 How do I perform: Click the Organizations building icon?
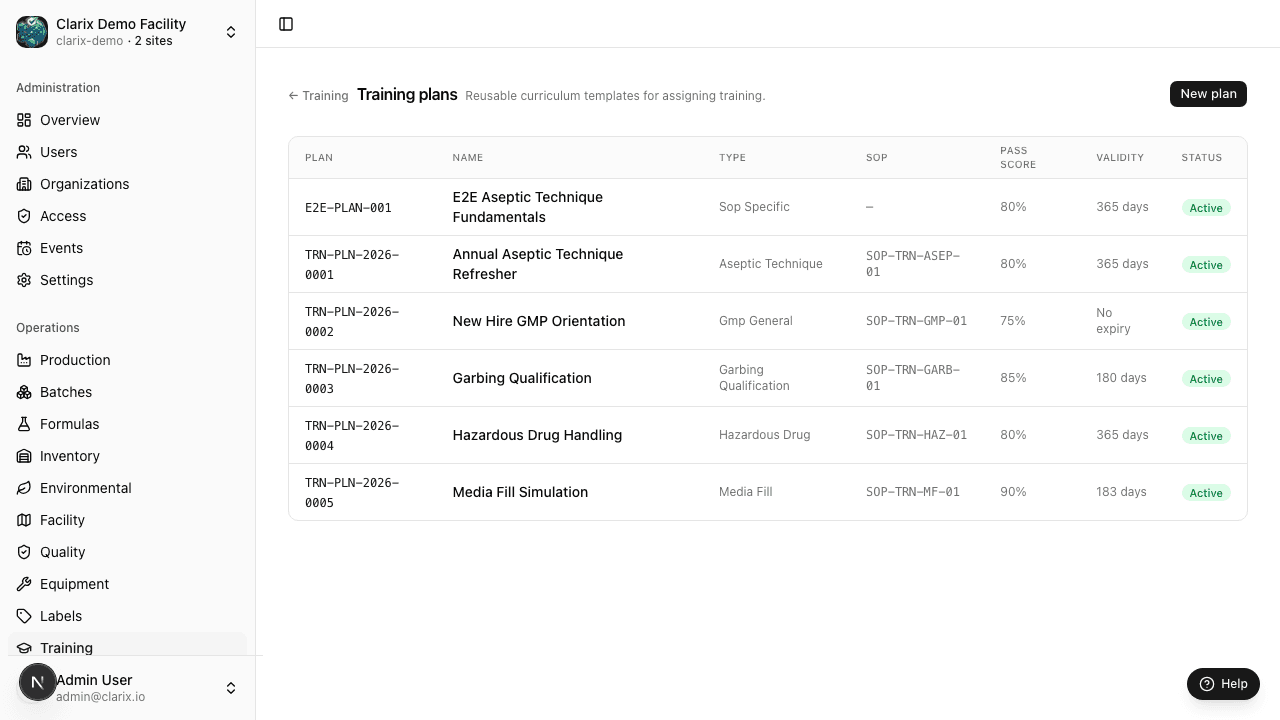click(x=24, y=184)
